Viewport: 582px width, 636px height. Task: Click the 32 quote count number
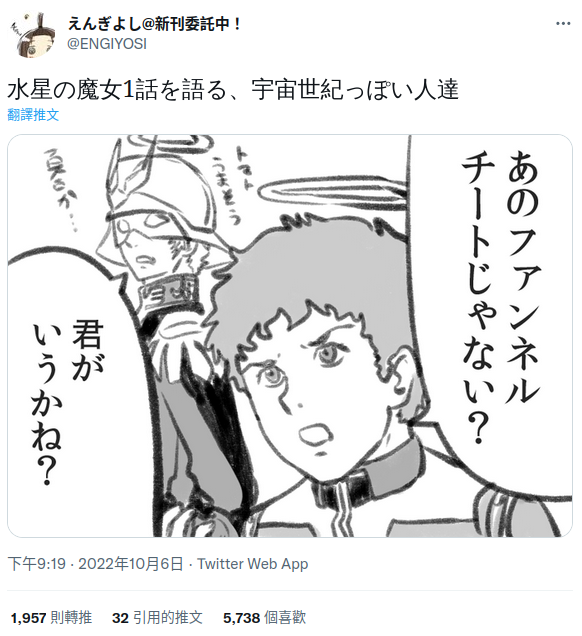click(120, 618)
